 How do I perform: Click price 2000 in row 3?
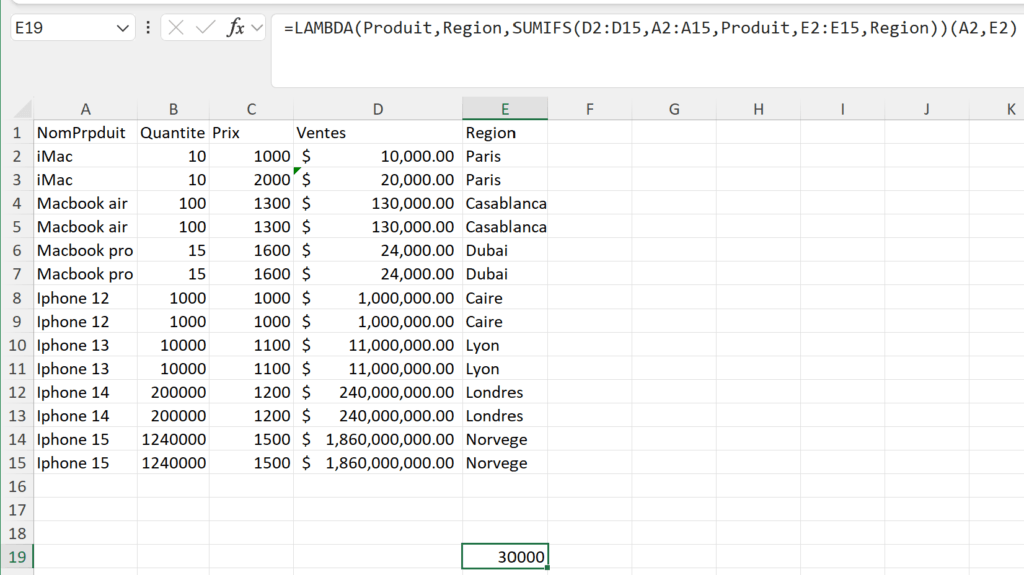(x=251, y=180)
